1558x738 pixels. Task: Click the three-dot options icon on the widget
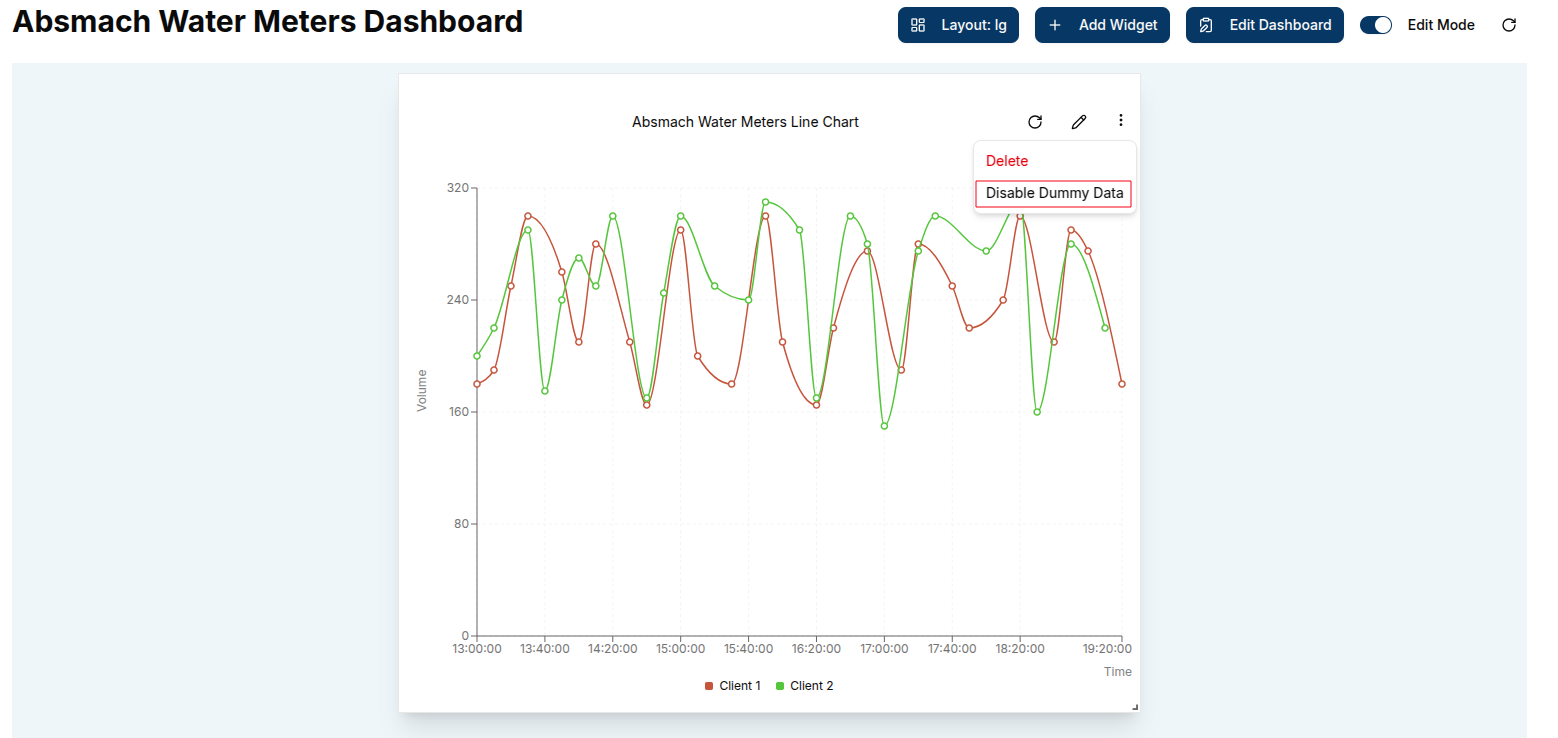coord(1120,121)
